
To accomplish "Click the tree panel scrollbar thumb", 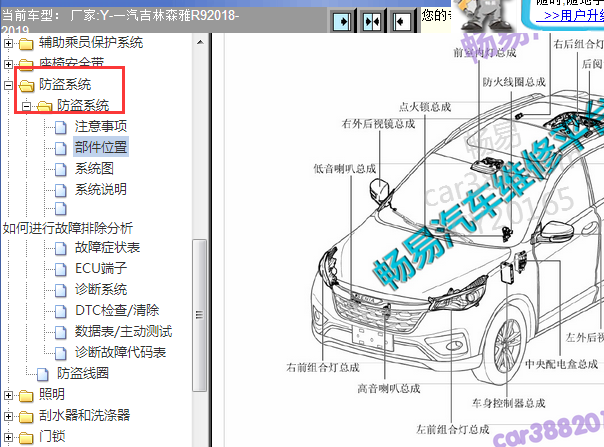I will (x=199, y=315).
